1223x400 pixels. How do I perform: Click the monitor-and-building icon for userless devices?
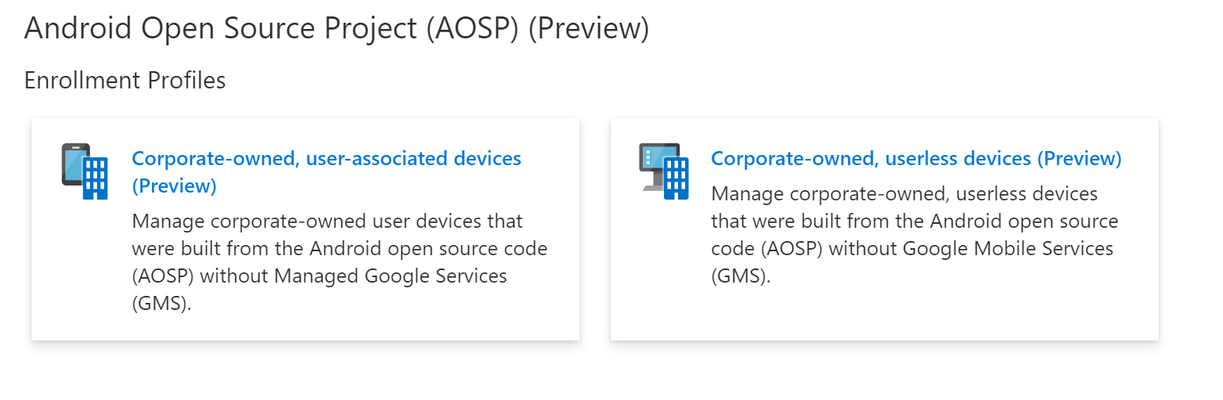tap(664, 172)
